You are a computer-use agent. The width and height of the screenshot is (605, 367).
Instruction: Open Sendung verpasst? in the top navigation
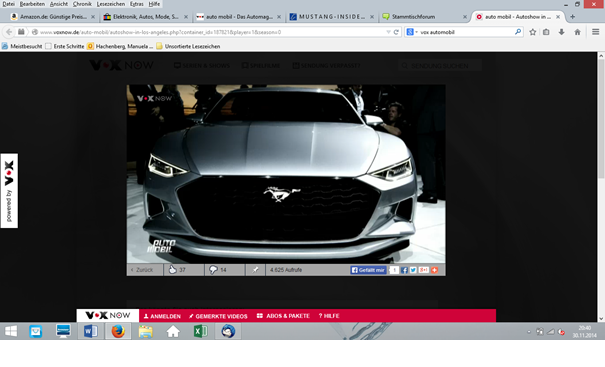pos(326,66)
